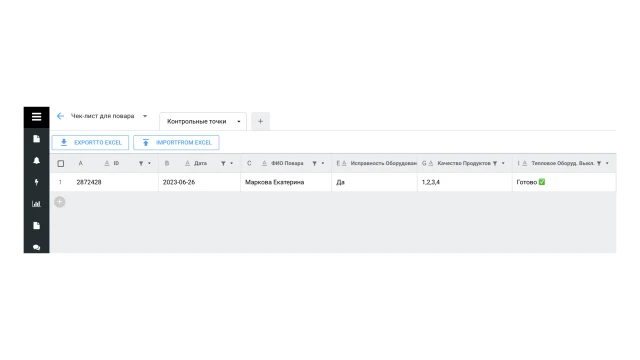640x360 pixels.
Task: Open notifications bell in sidebar
Action: [x=36, y=160]
